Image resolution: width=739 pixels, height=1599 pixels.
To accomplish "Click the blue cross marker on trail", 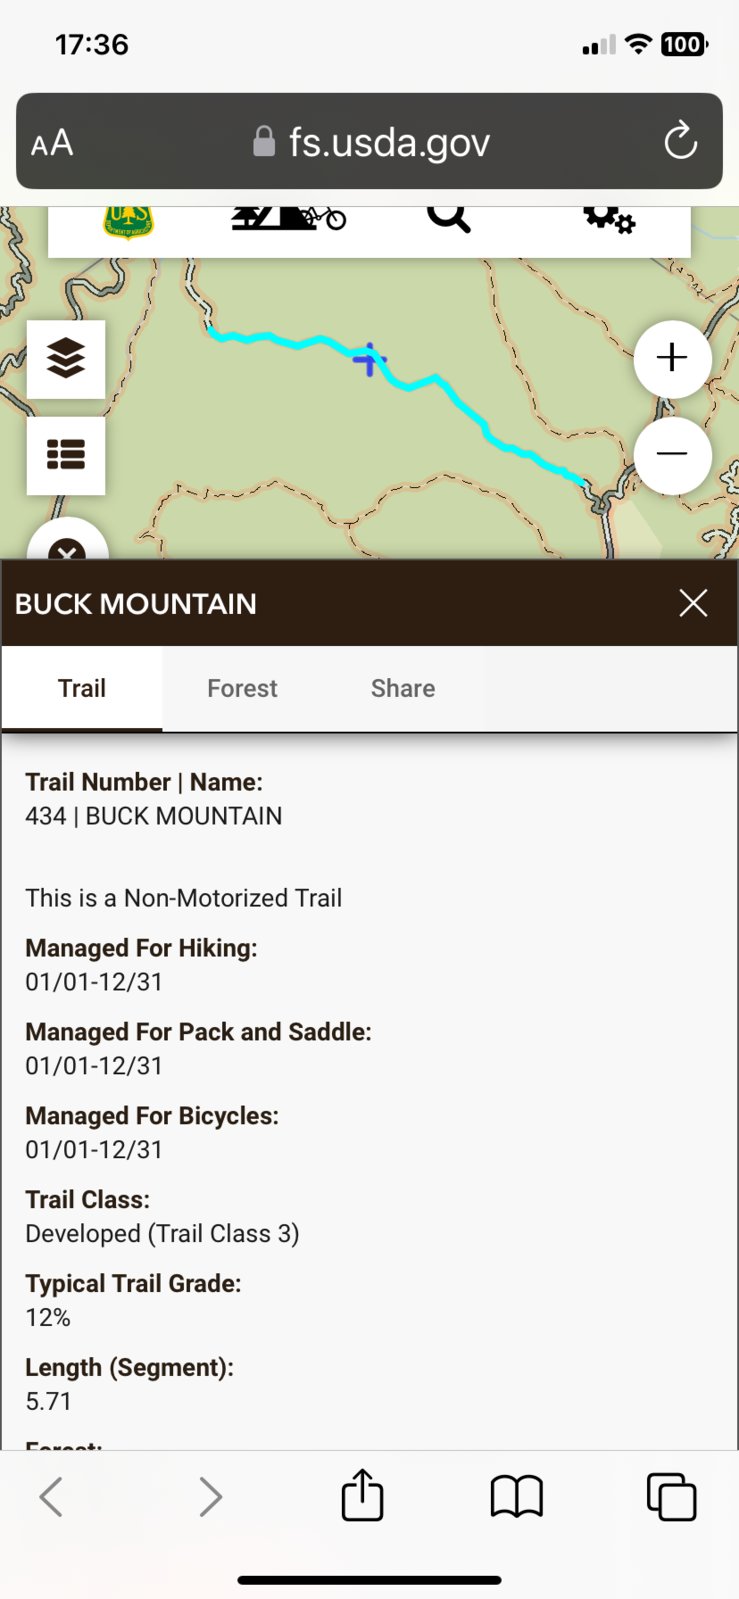I will point(369,359).
